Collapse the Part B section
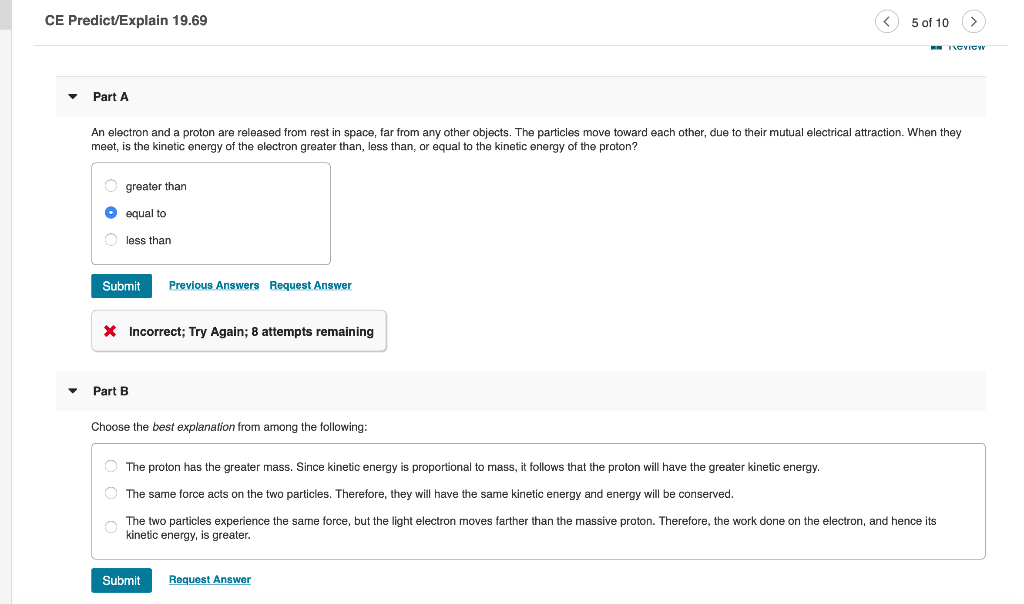The width and height of the screenshot is (1024, 604). 73,391
